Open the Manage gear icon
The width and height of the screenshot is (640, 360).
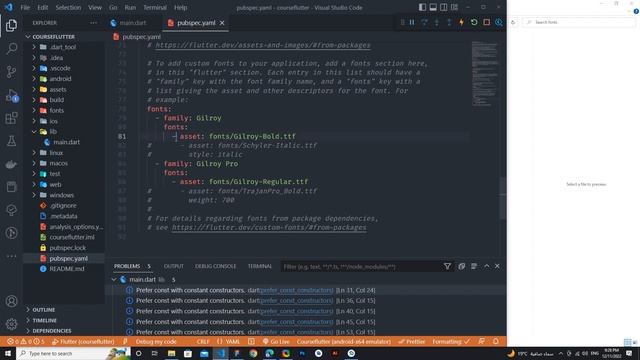(11, 324)
